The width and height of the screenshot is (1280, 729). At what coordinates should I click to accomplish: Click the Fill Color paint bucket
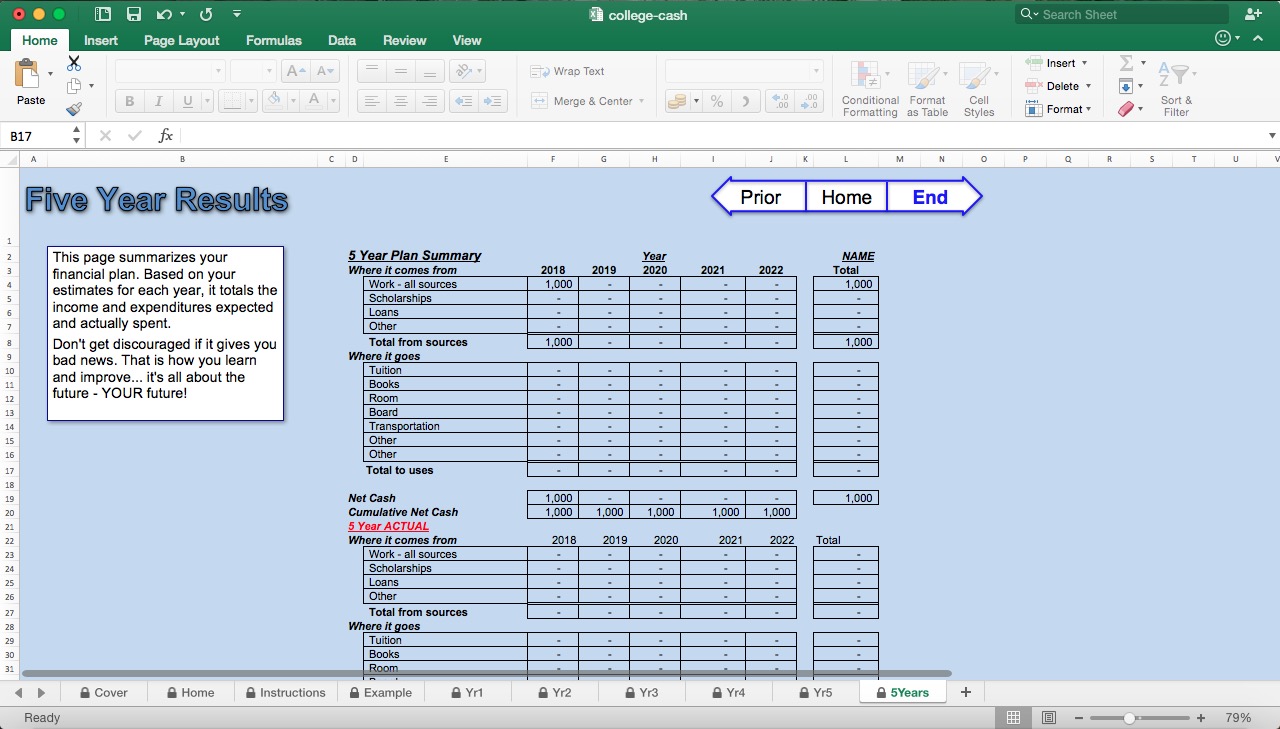coord(275,101)
